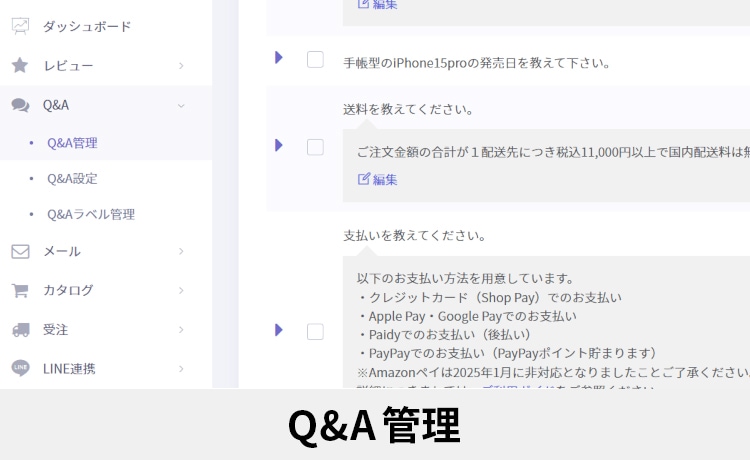Click the line 以下のお支払い方法を用意しています。
The width and height of the screenshot is (750, 460).
point(465,278)
